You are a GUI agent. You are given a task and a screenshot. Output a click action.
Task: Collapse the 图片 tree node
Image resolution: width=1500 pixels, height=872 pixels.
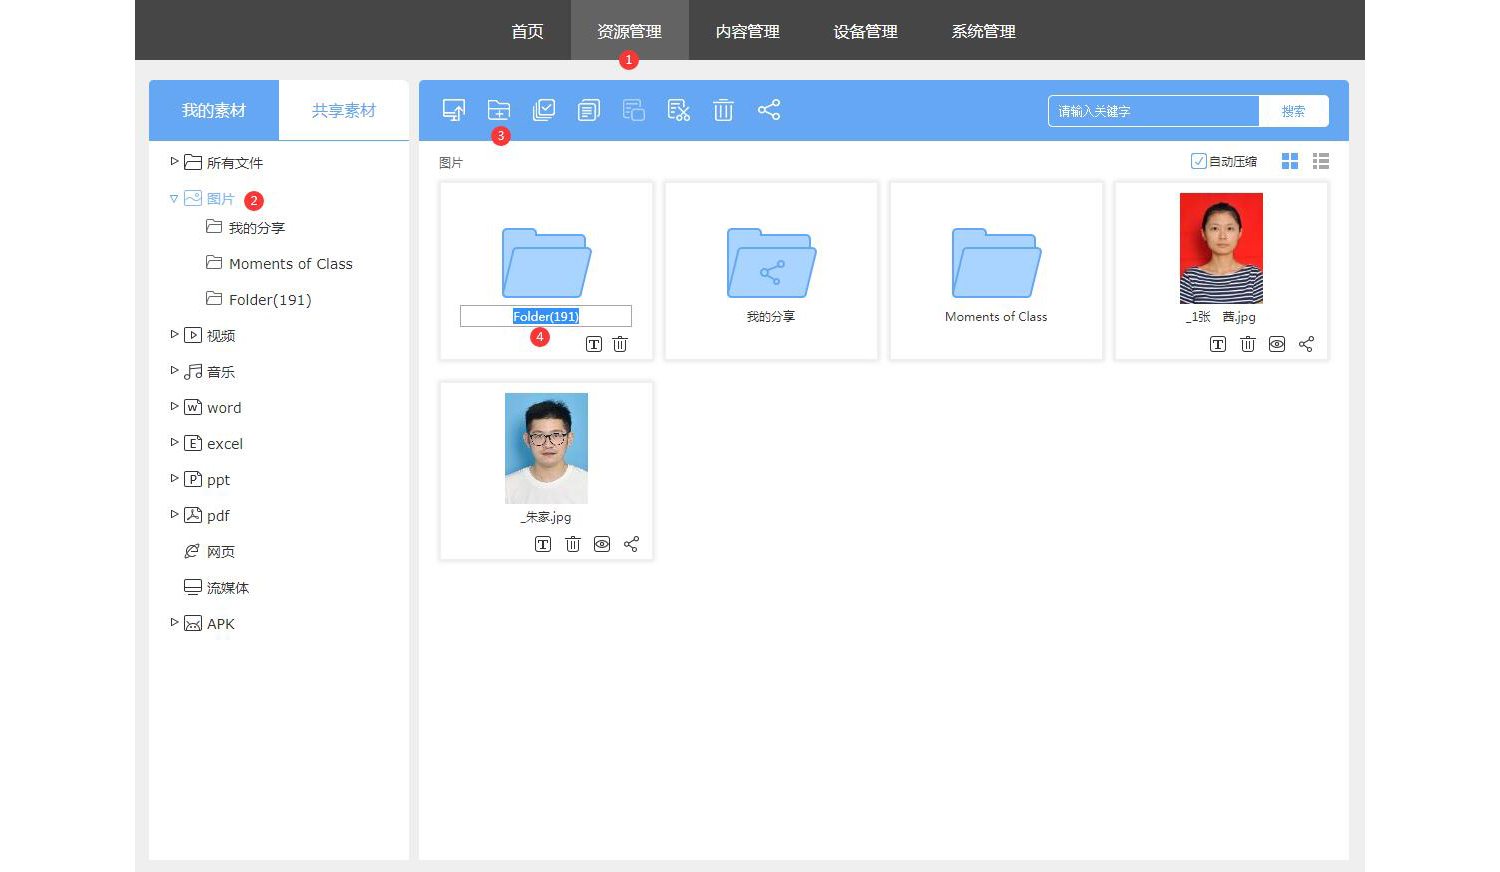174,199
